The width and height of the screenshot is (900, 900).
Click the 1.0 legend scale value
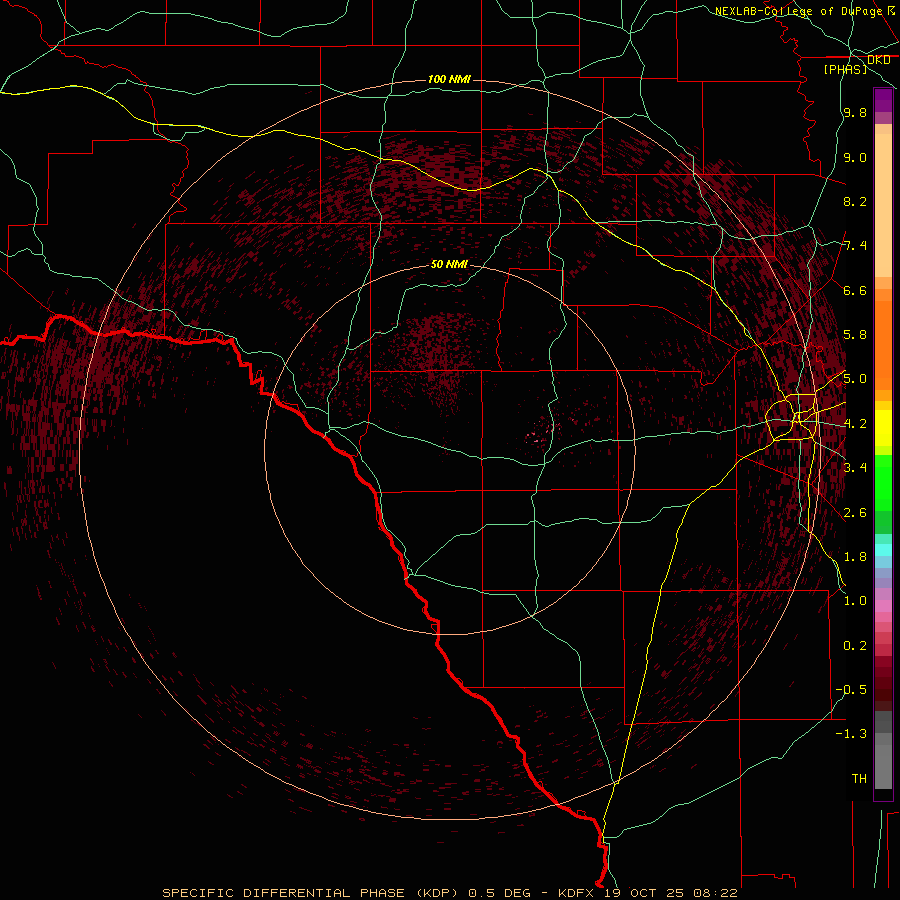point(855,601)
